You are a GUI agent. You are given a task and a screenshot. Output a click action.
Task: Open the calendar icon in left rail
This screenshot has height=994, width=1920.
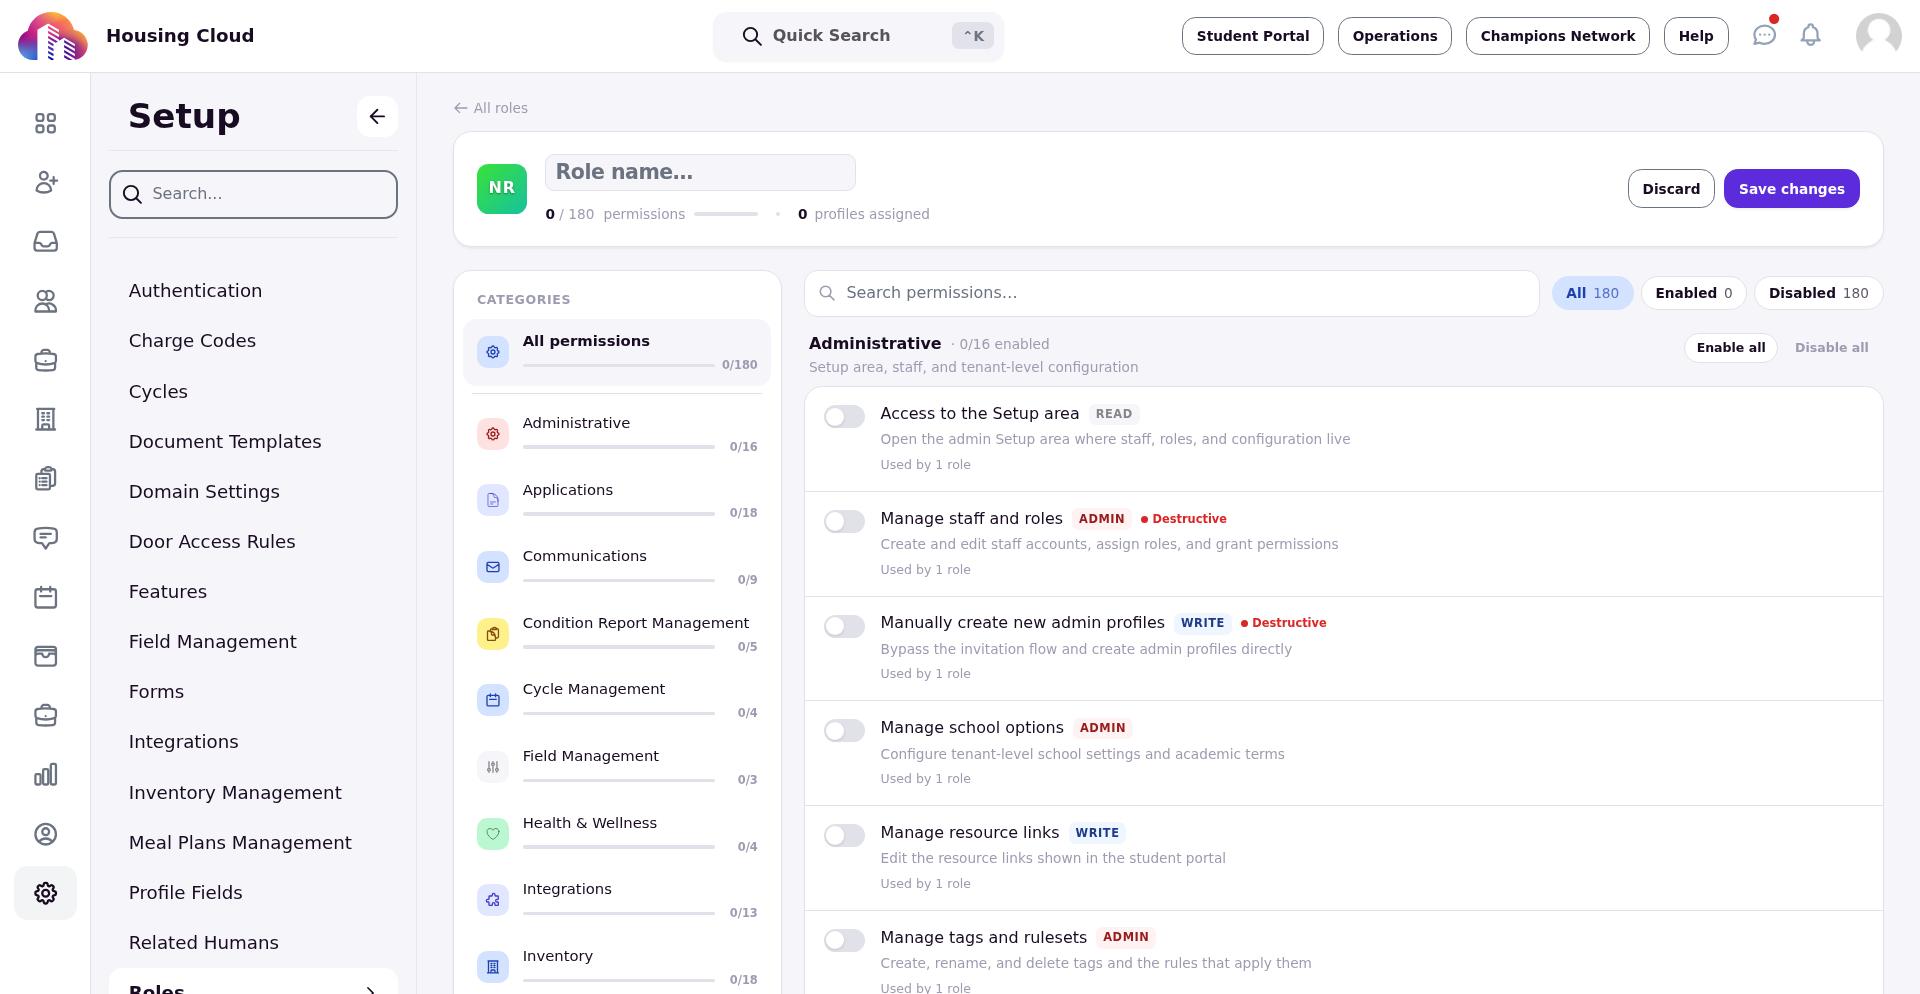pos(45,597)
